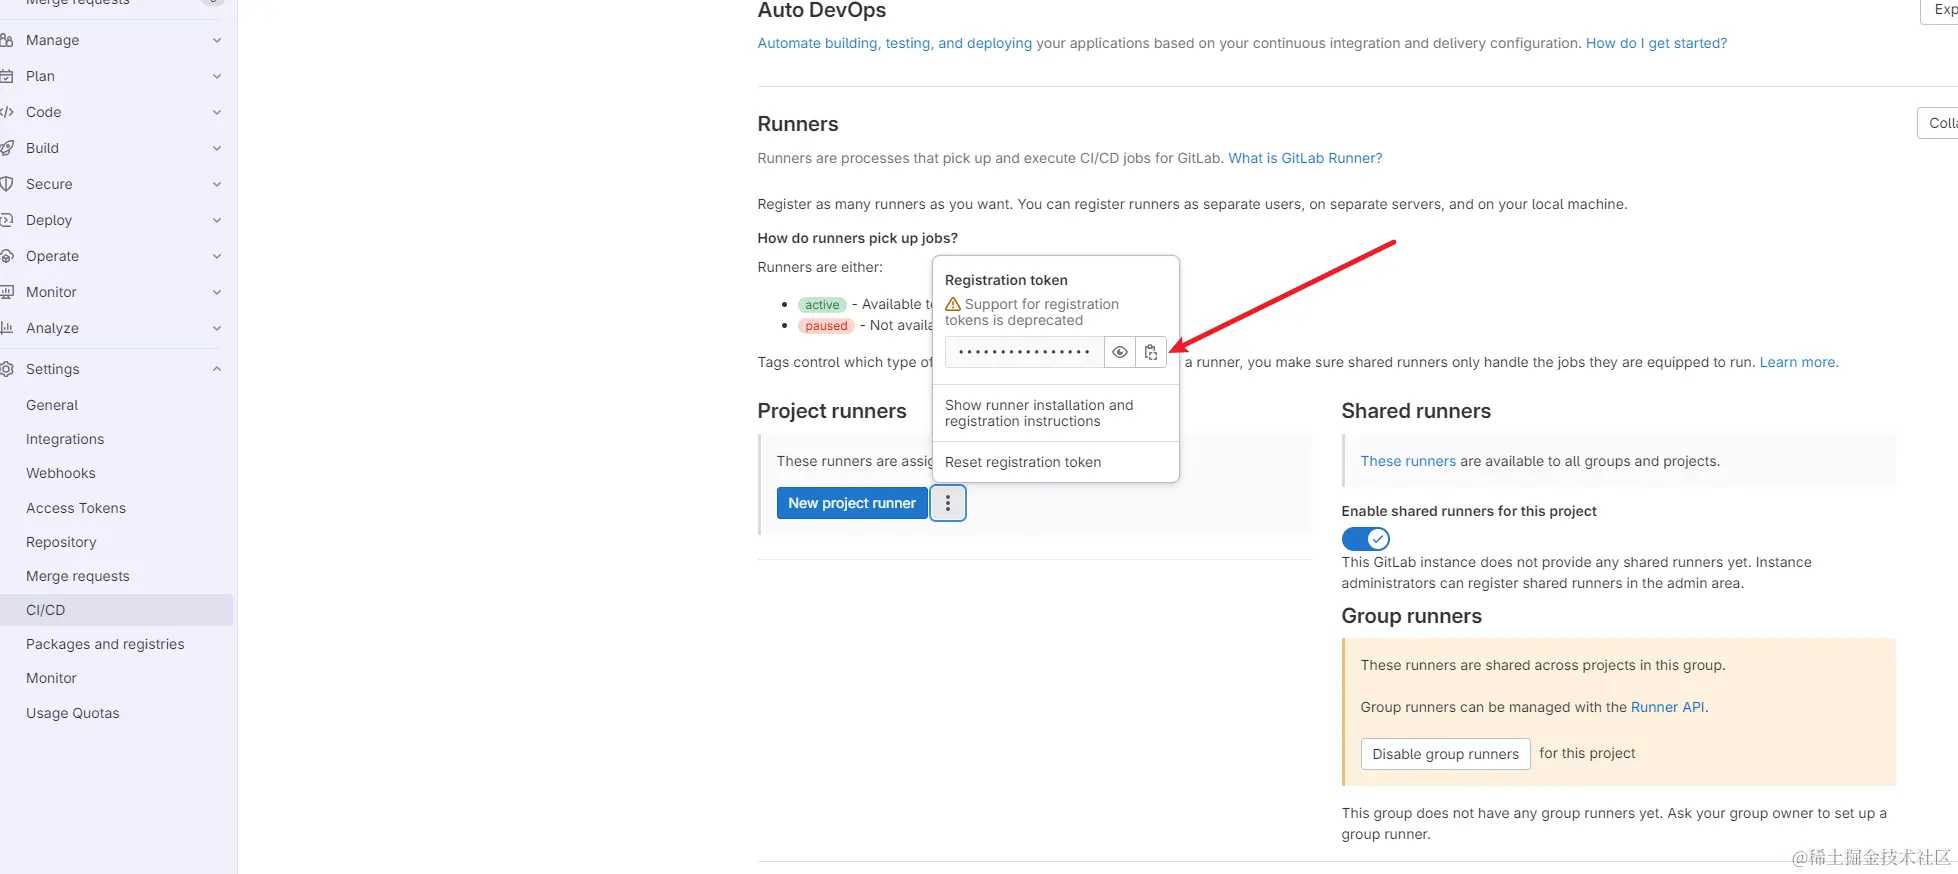This screenshot has height=874, width=1958.
Task: Disable shared runners toggle for this project
Action: click(x=1365, y=539)
